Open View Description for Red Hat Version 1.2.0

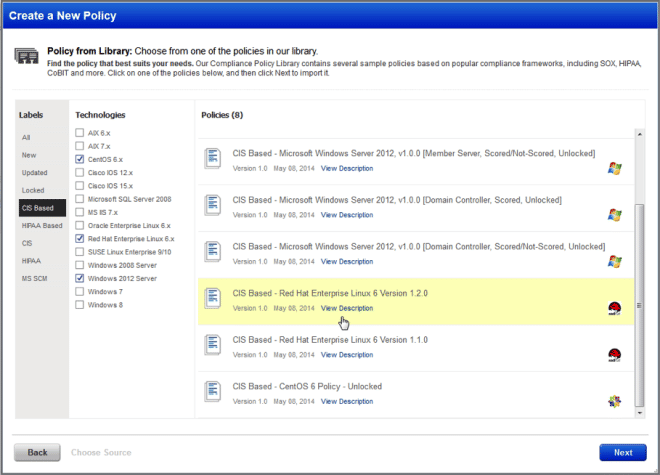(347, 308)
